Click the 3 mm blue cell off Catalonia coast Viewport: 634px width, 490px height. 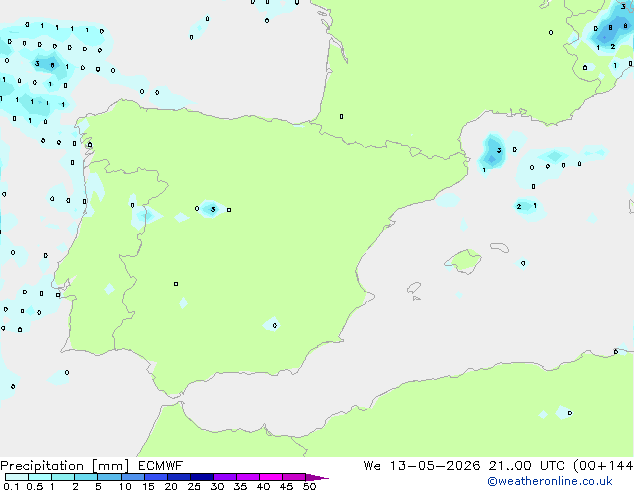tap(492, 153)
